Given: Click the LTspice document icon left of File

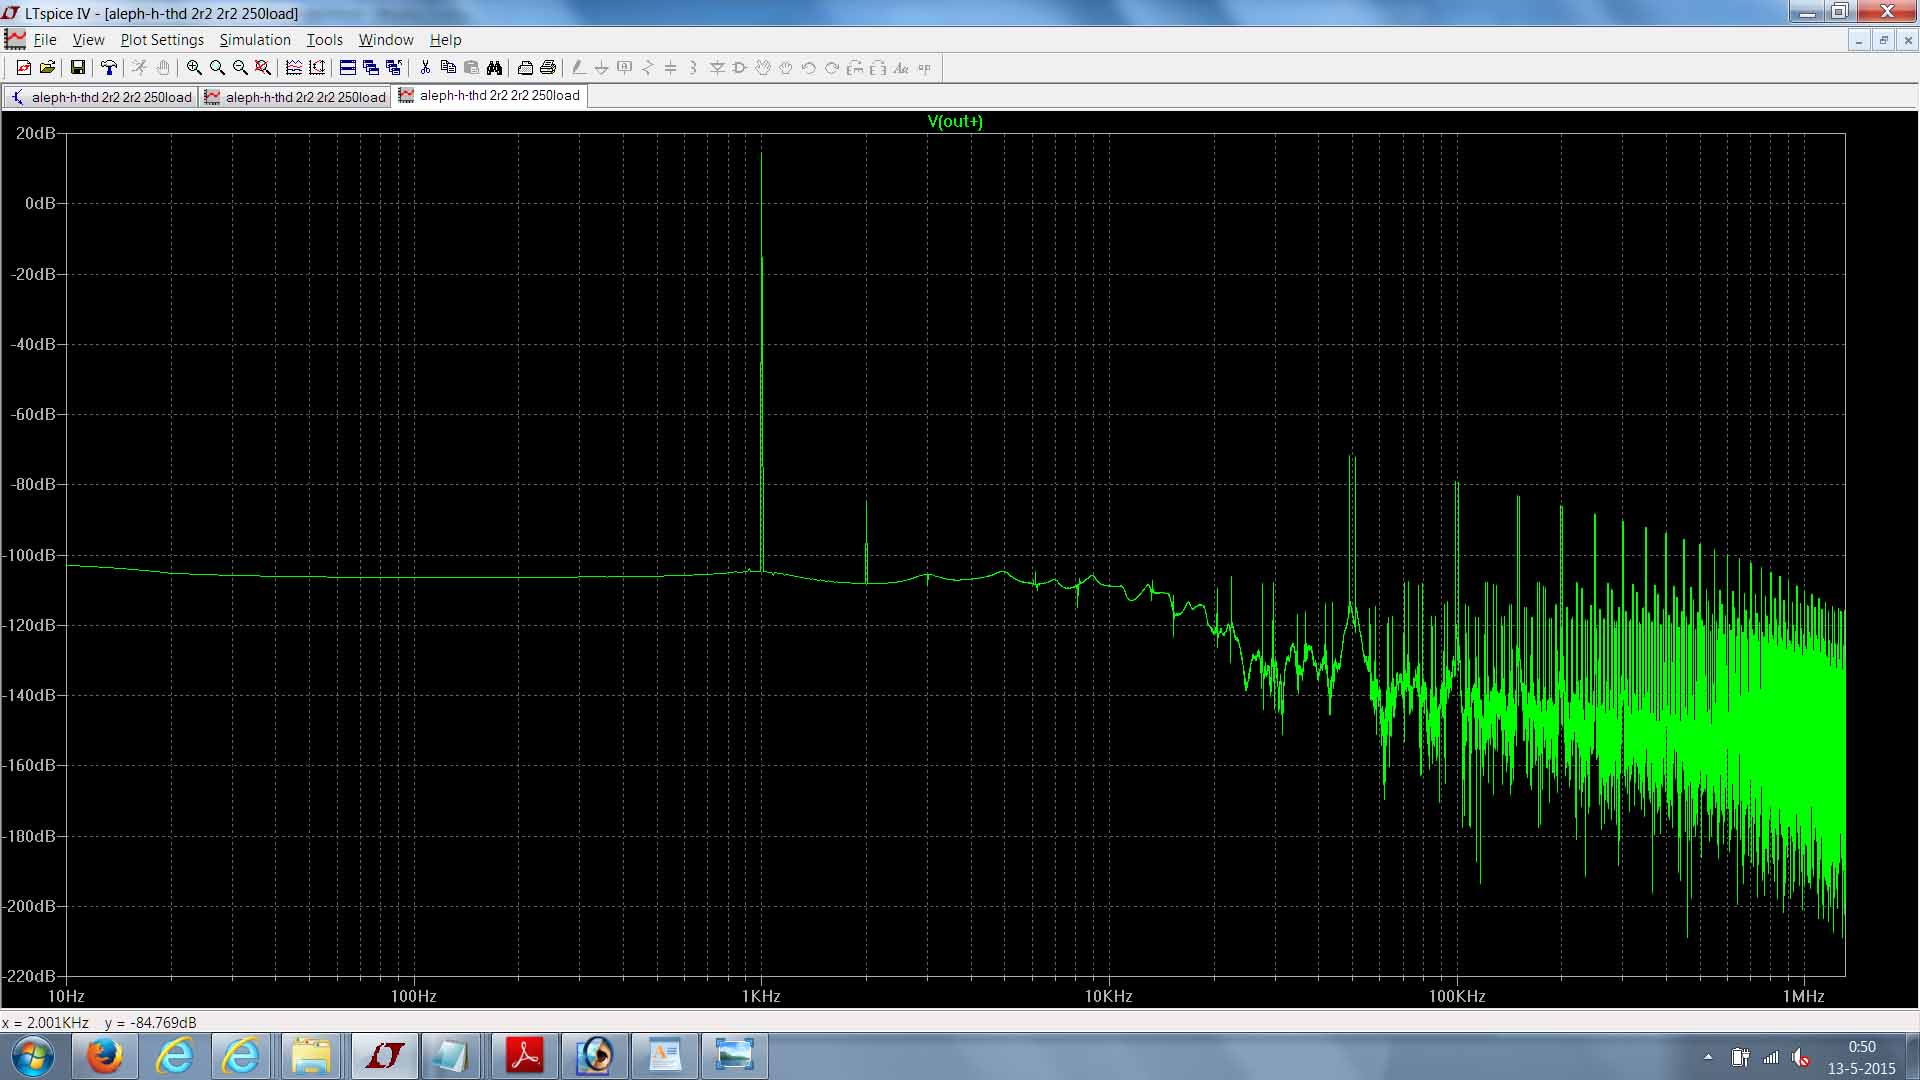Looking at the screenshot, I should (15, 40).
